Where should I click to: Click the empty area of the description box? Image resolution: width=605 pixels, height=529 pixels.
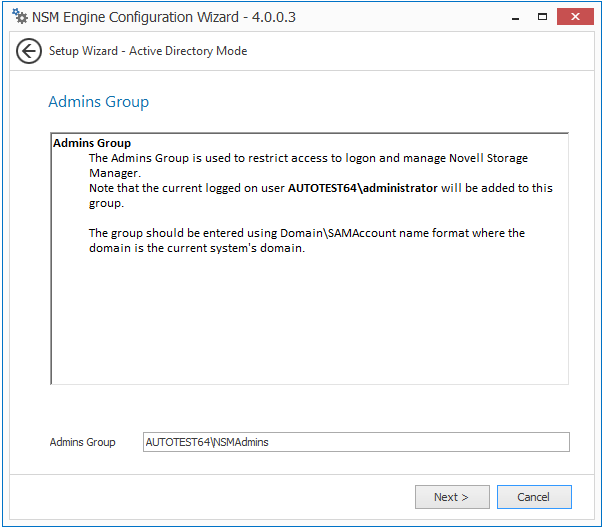pos(308,320)
